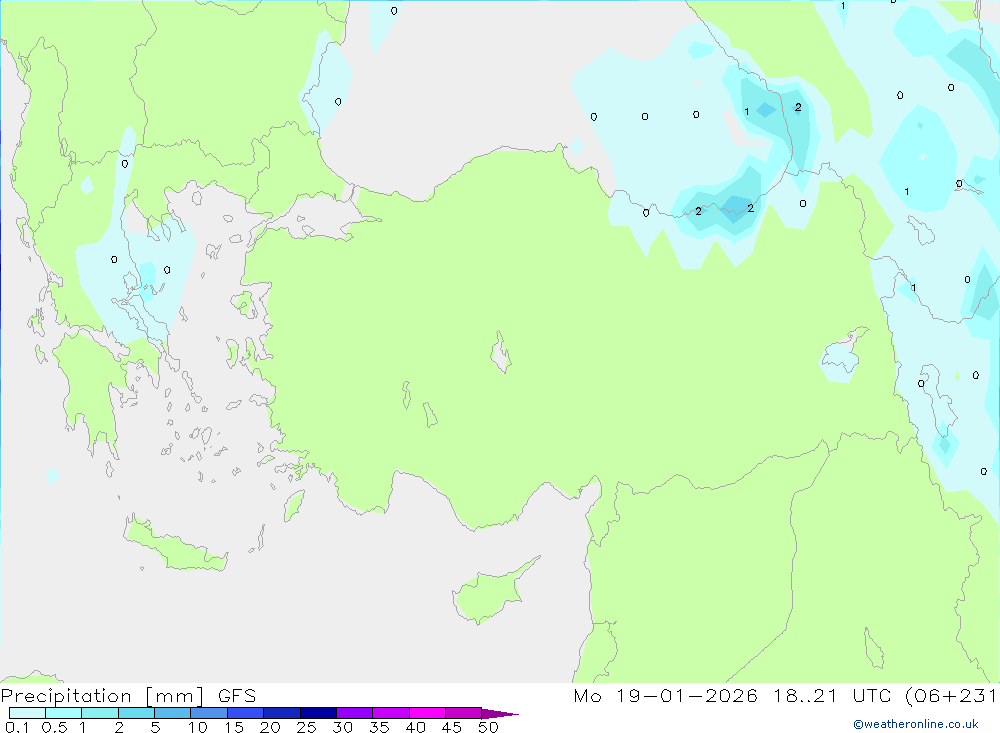Click the legend arrow tip beyond 50
Screen dimensions: 1000x733
[x=500, y=713]
